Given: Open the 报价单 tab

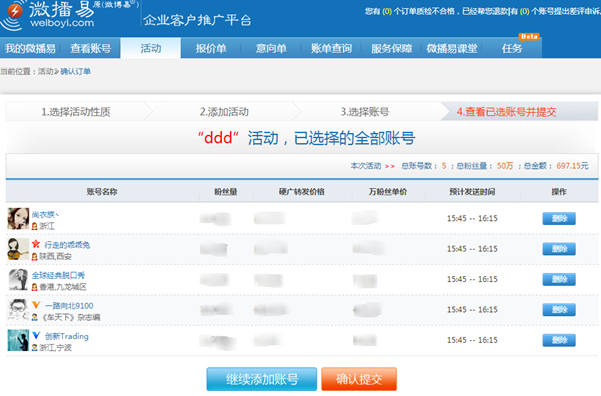Looking at the screenshot, I should point(211,48).
